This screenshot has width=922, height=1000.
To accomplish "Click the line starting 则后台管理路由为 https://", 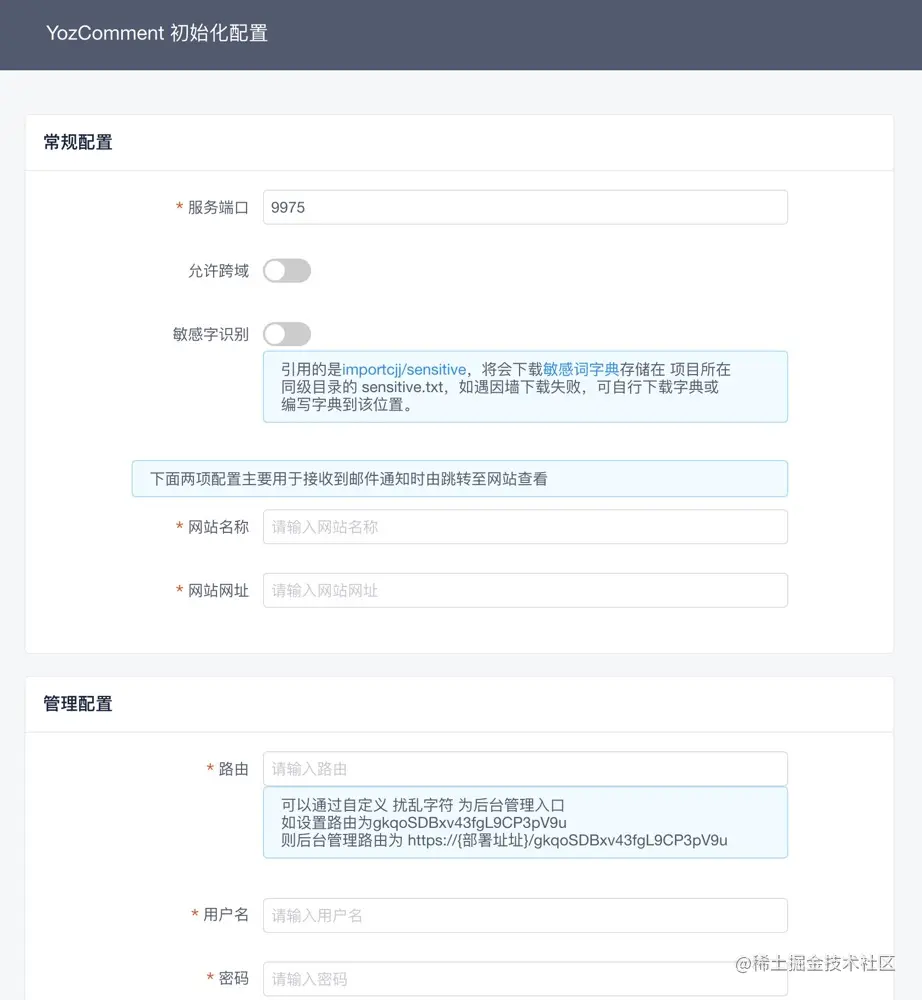I will click(504, 841).
